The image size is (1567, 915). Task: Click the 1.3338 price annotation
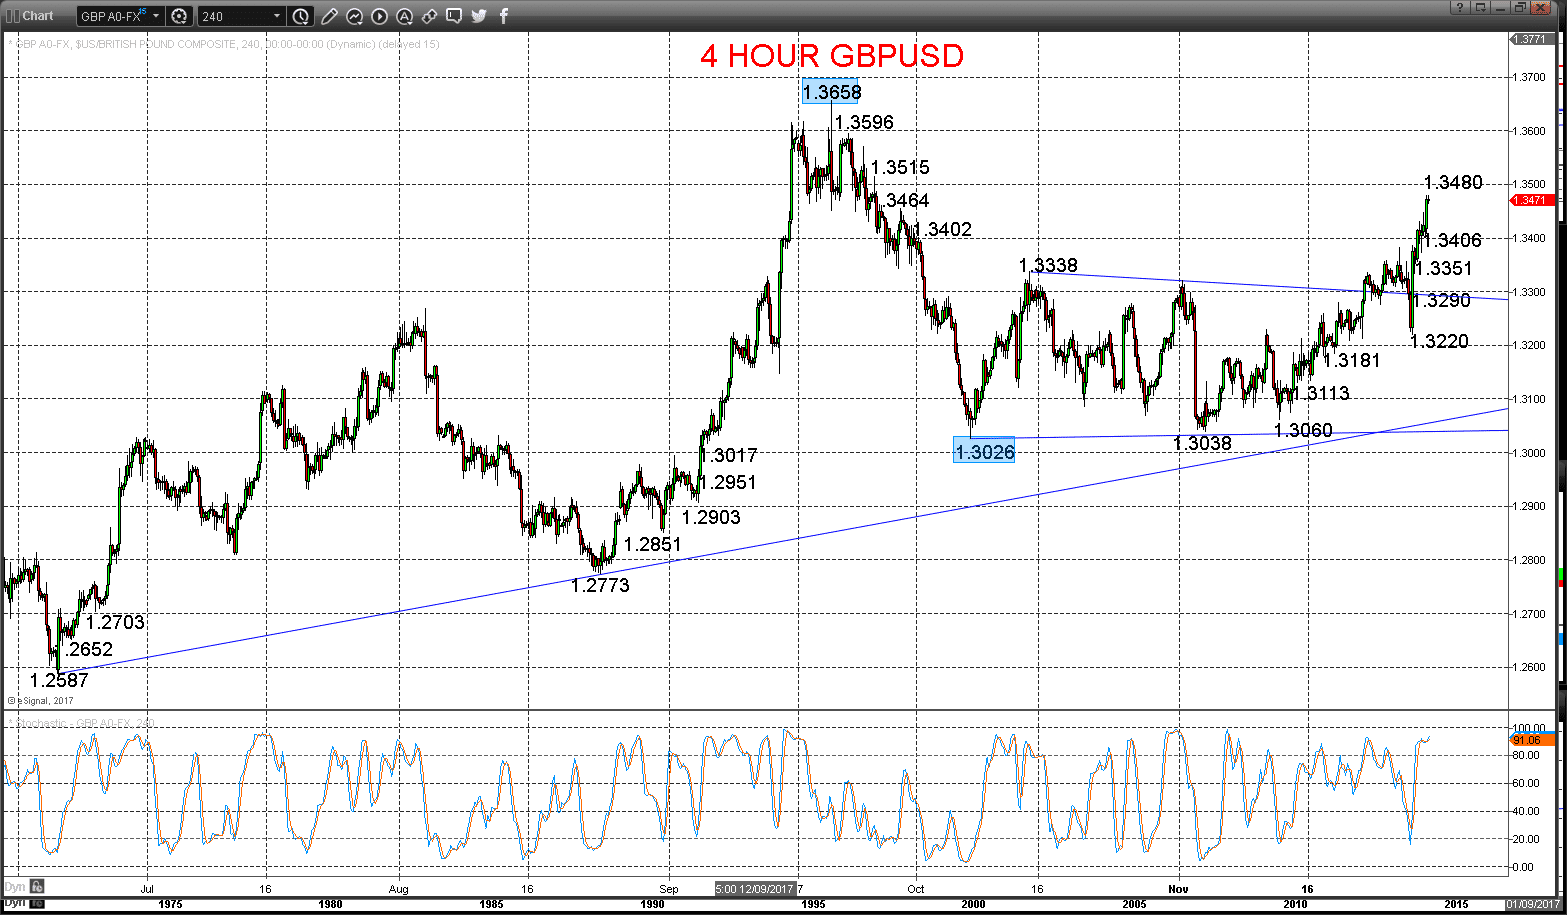click(x=1048, y=265)
